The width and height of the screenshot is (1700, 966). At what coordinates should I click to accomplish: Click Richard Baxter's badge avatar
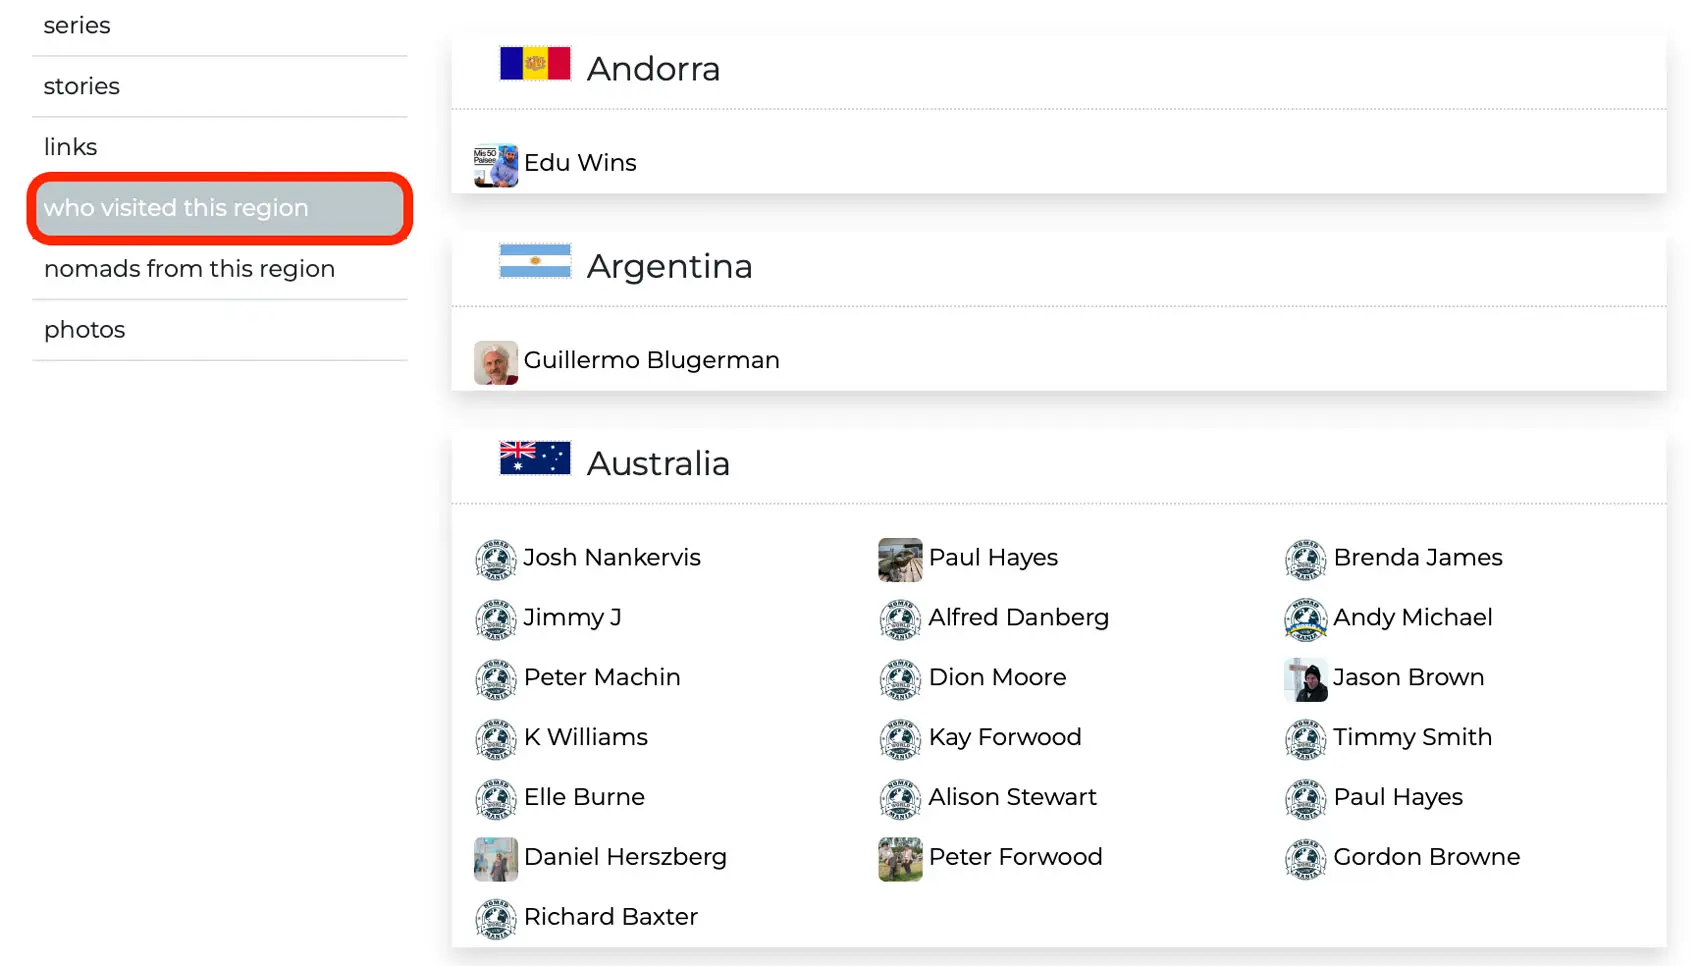click(x=496, y=919)
